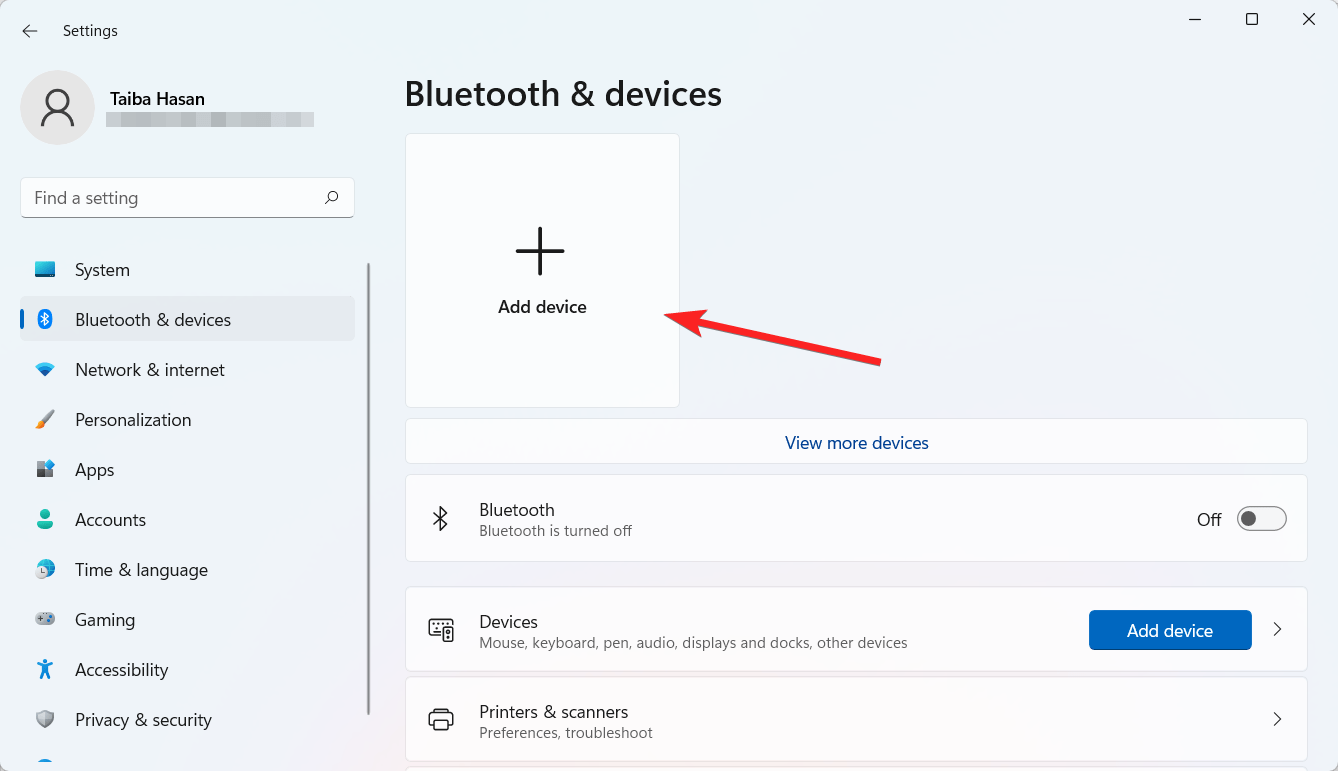
Task: Click the sidebar vertical scrollbar
Action: 369,489
